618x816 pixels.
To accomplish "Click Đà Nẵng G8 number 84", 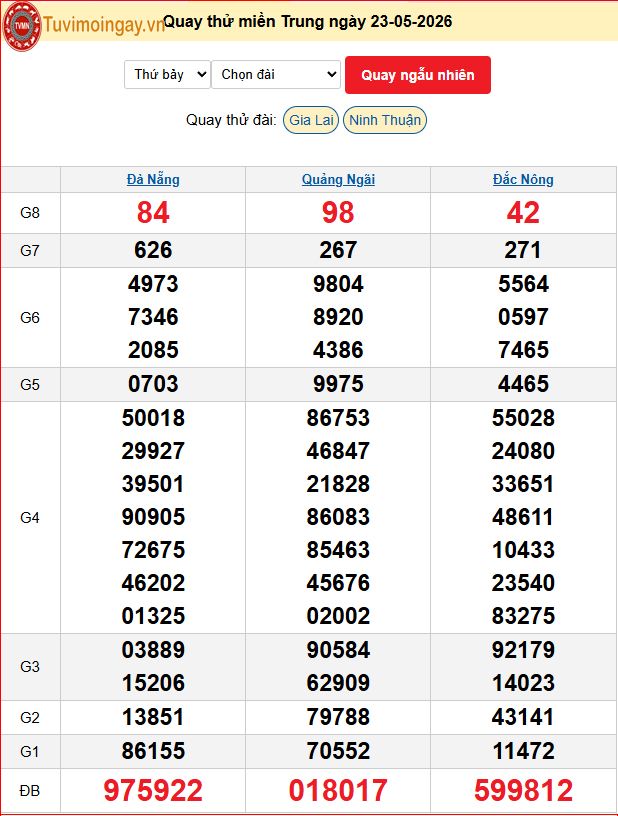I will (x=153, y=213).
